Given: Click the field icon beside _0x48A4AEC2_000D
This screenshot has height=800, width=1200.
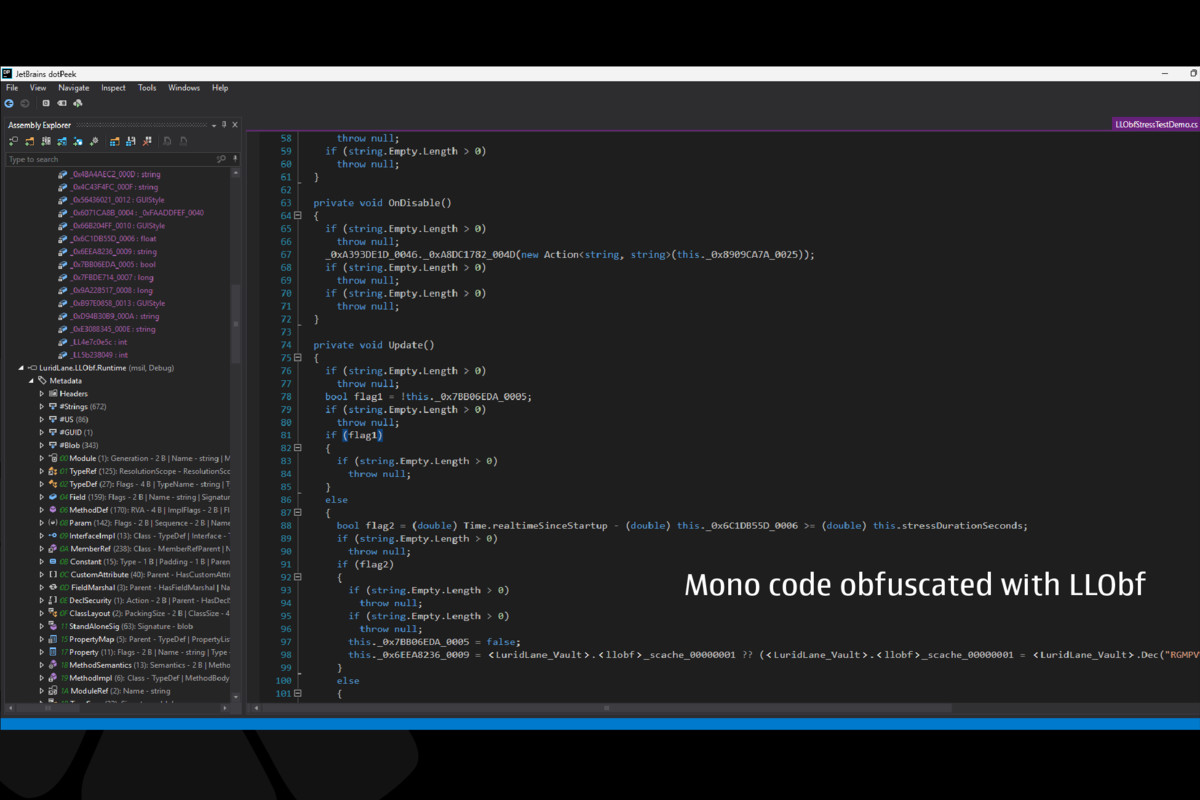Looking at the screenshot, I should (63, 174).
